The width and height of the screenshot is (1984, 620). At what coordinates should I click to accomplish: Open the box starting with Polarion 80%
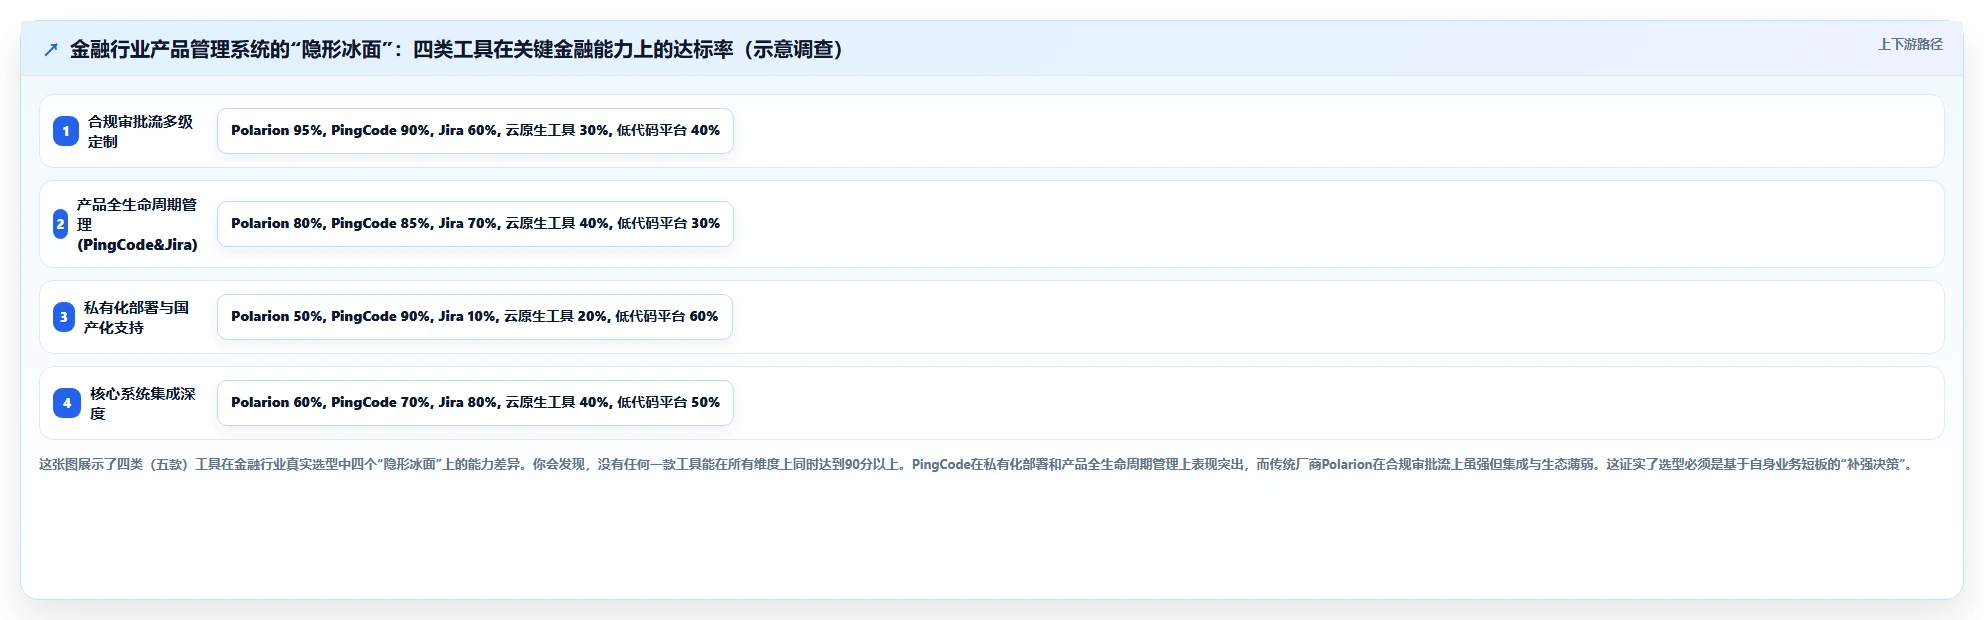tap(475, 224)
